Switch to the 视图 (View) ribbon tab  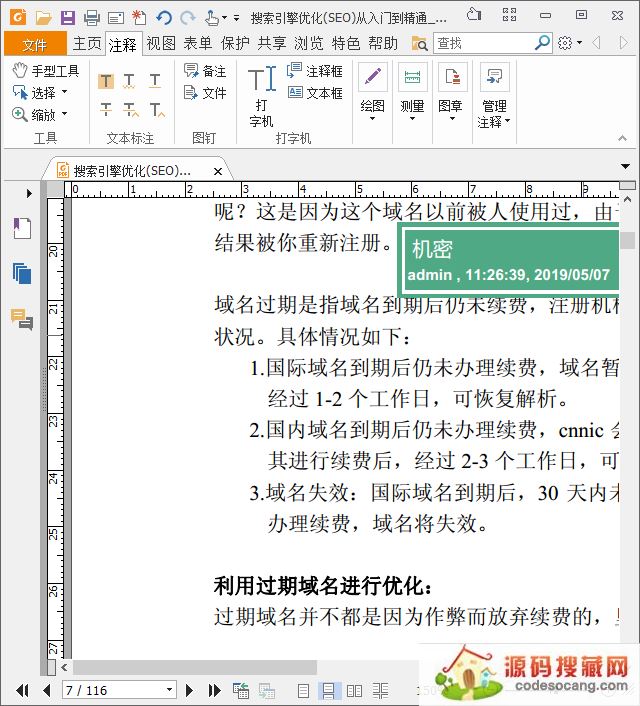160,43
